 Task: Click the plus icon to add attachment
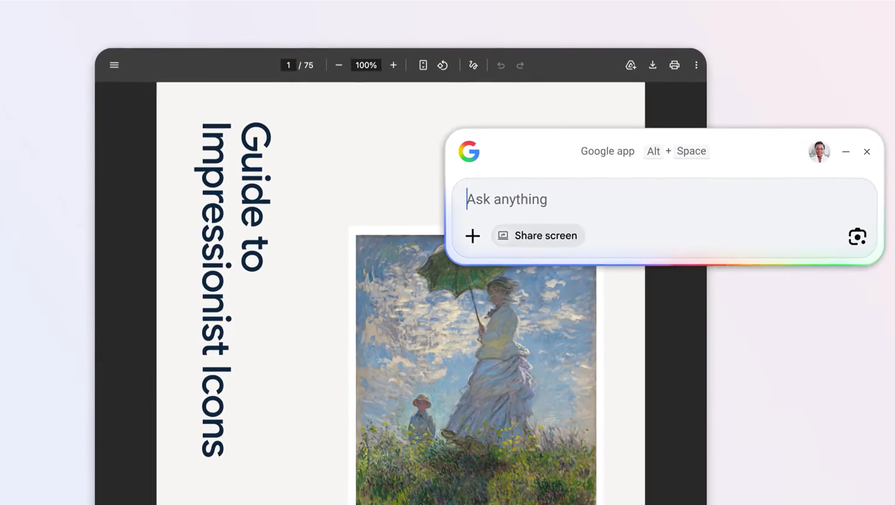[x=473, y=236]
